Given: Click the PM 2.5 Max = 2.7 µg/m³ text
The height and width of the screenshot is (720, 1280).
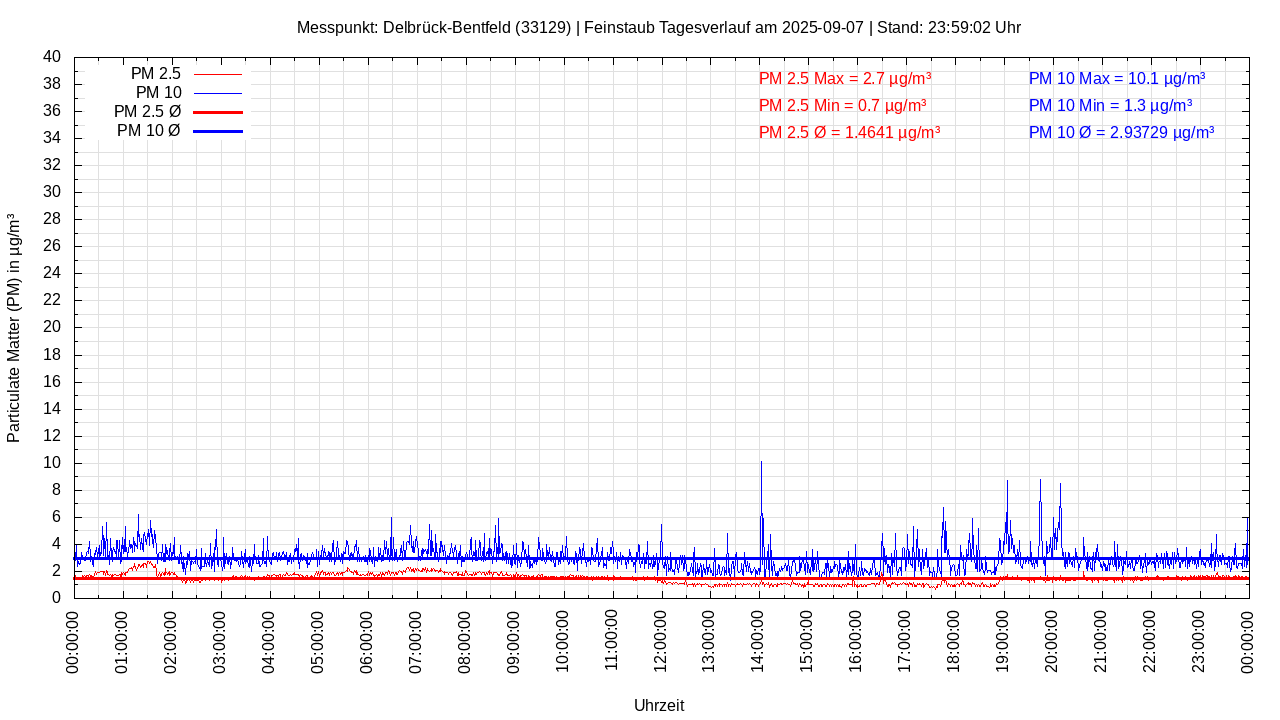Looking at the screenshot, I should [845, 79].
